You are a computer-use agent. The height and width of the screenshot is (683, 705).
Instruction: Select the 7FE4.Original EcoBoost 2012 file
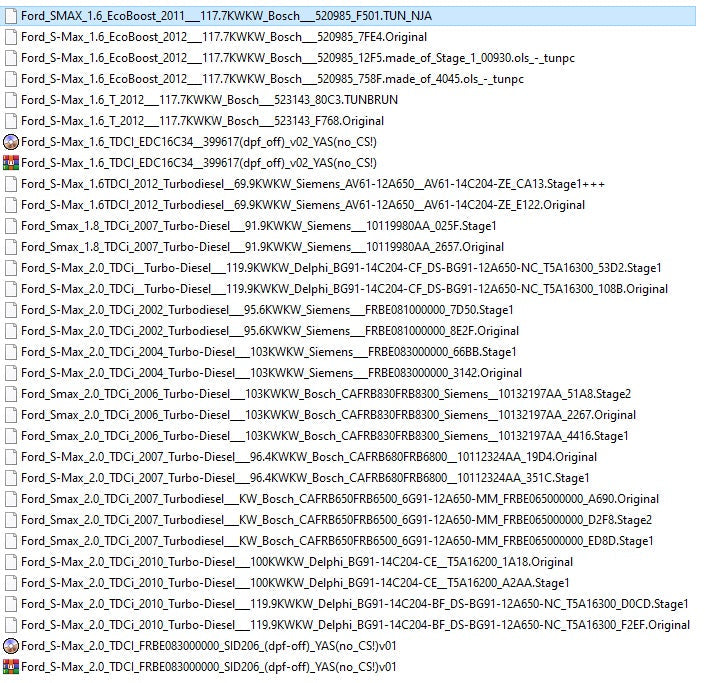pyautogui.click(x=209, y=37)
